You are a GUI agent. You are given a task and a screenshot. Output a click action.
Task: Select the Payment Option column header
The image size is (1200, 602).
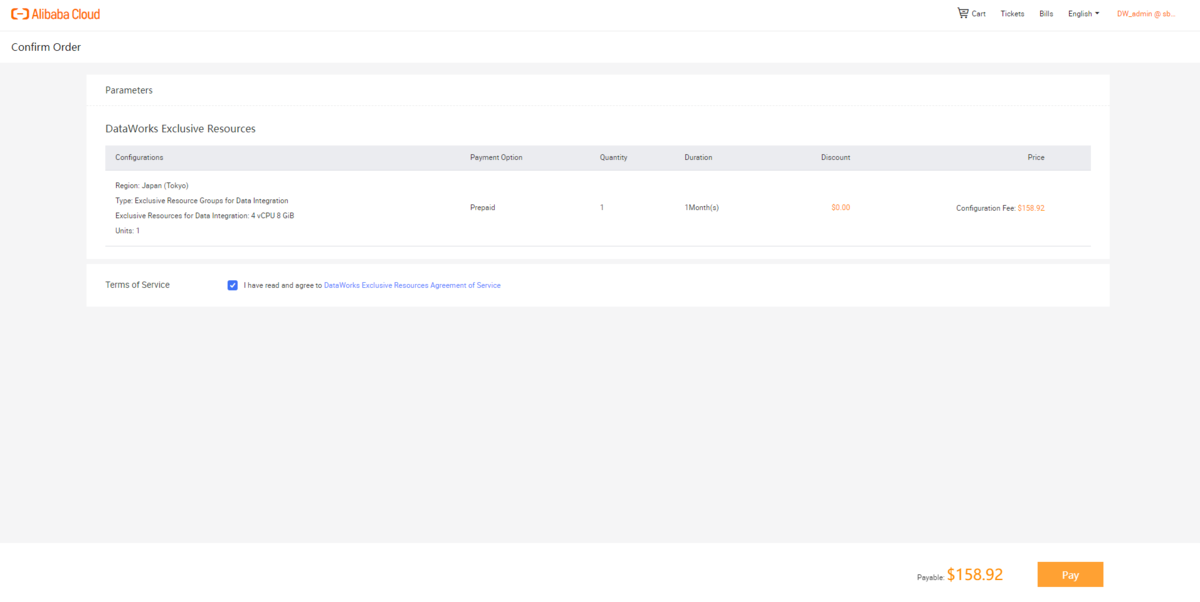coord(496,158)
